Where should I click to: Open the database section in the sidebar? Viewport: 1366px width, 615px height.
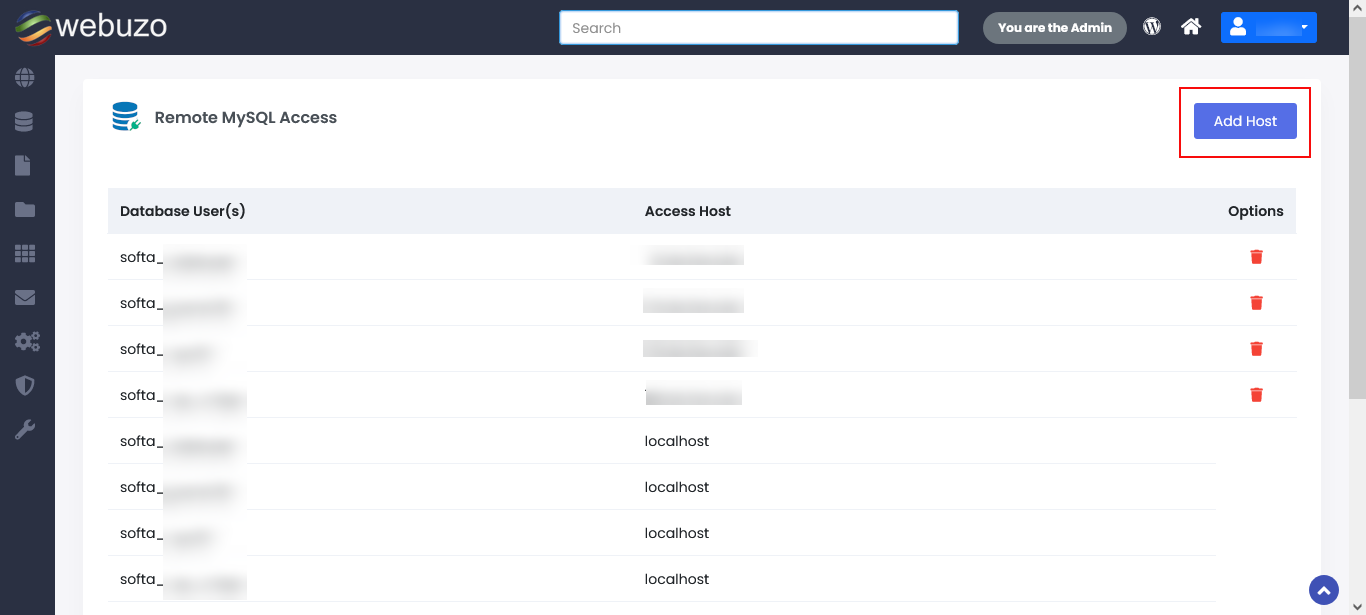24,122
